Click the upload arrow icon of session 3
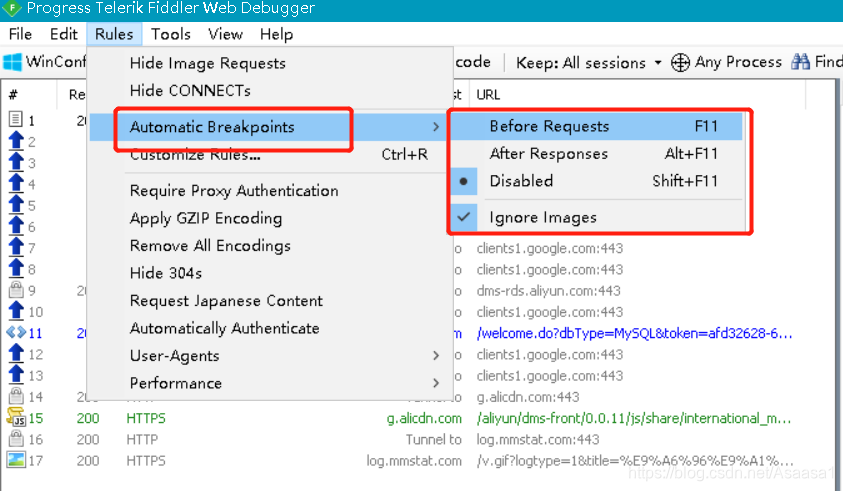The width and height of the screenshot is (843, 491). coord(16,162)
